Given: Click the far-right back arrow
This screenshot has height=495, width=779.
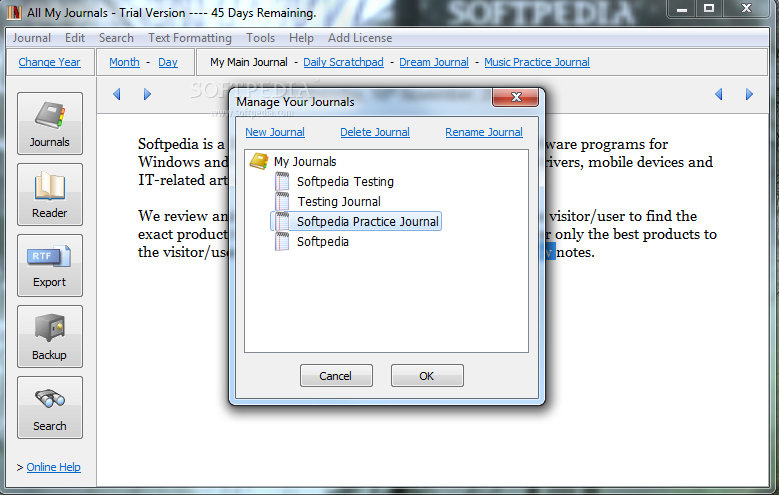Looking at the screenshot, I should [718, 94].
